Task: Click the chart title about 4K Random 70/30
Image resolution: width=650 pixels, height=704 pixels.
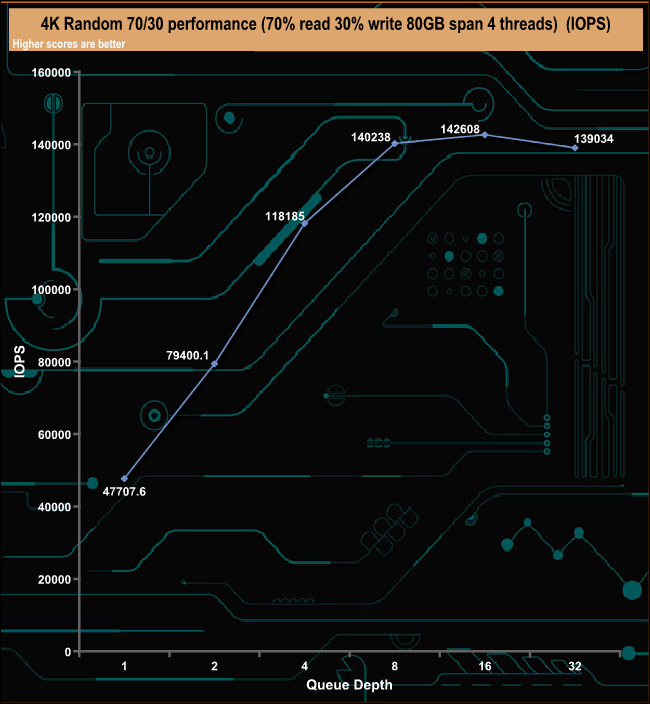Action: 325,21
